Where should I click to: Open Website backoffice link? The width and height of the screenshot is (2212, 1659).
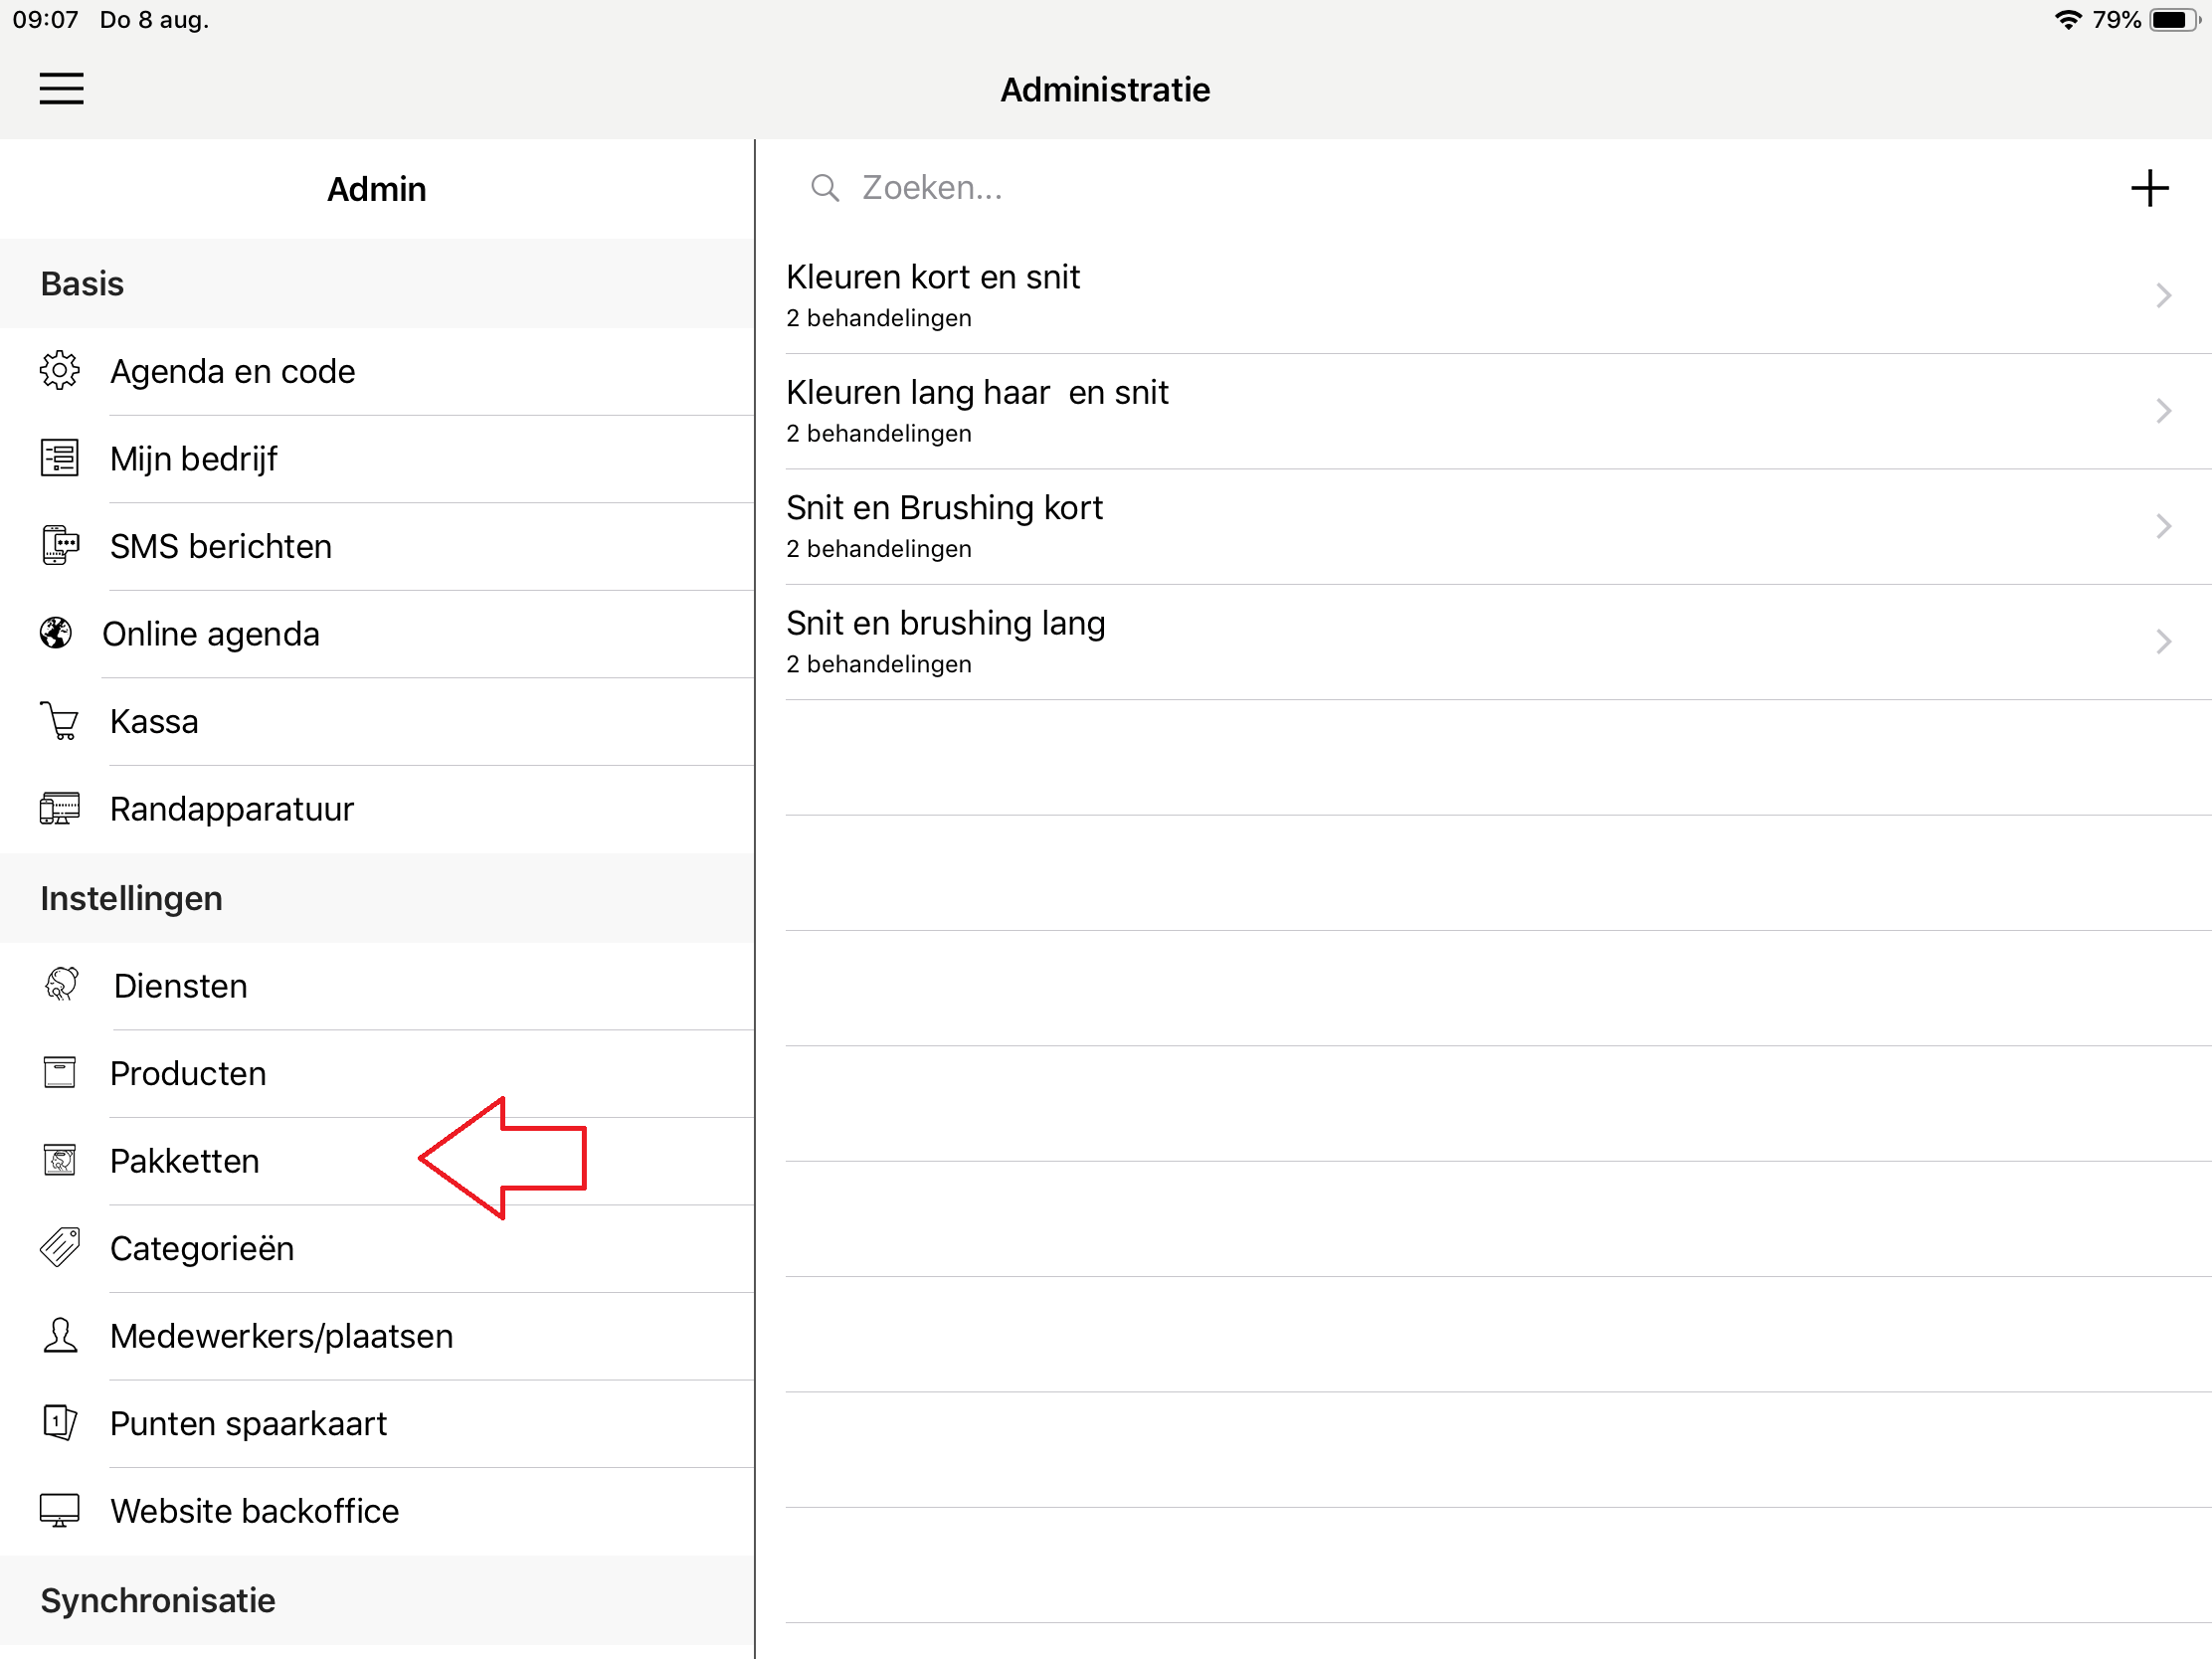[x=254, y=1510]
